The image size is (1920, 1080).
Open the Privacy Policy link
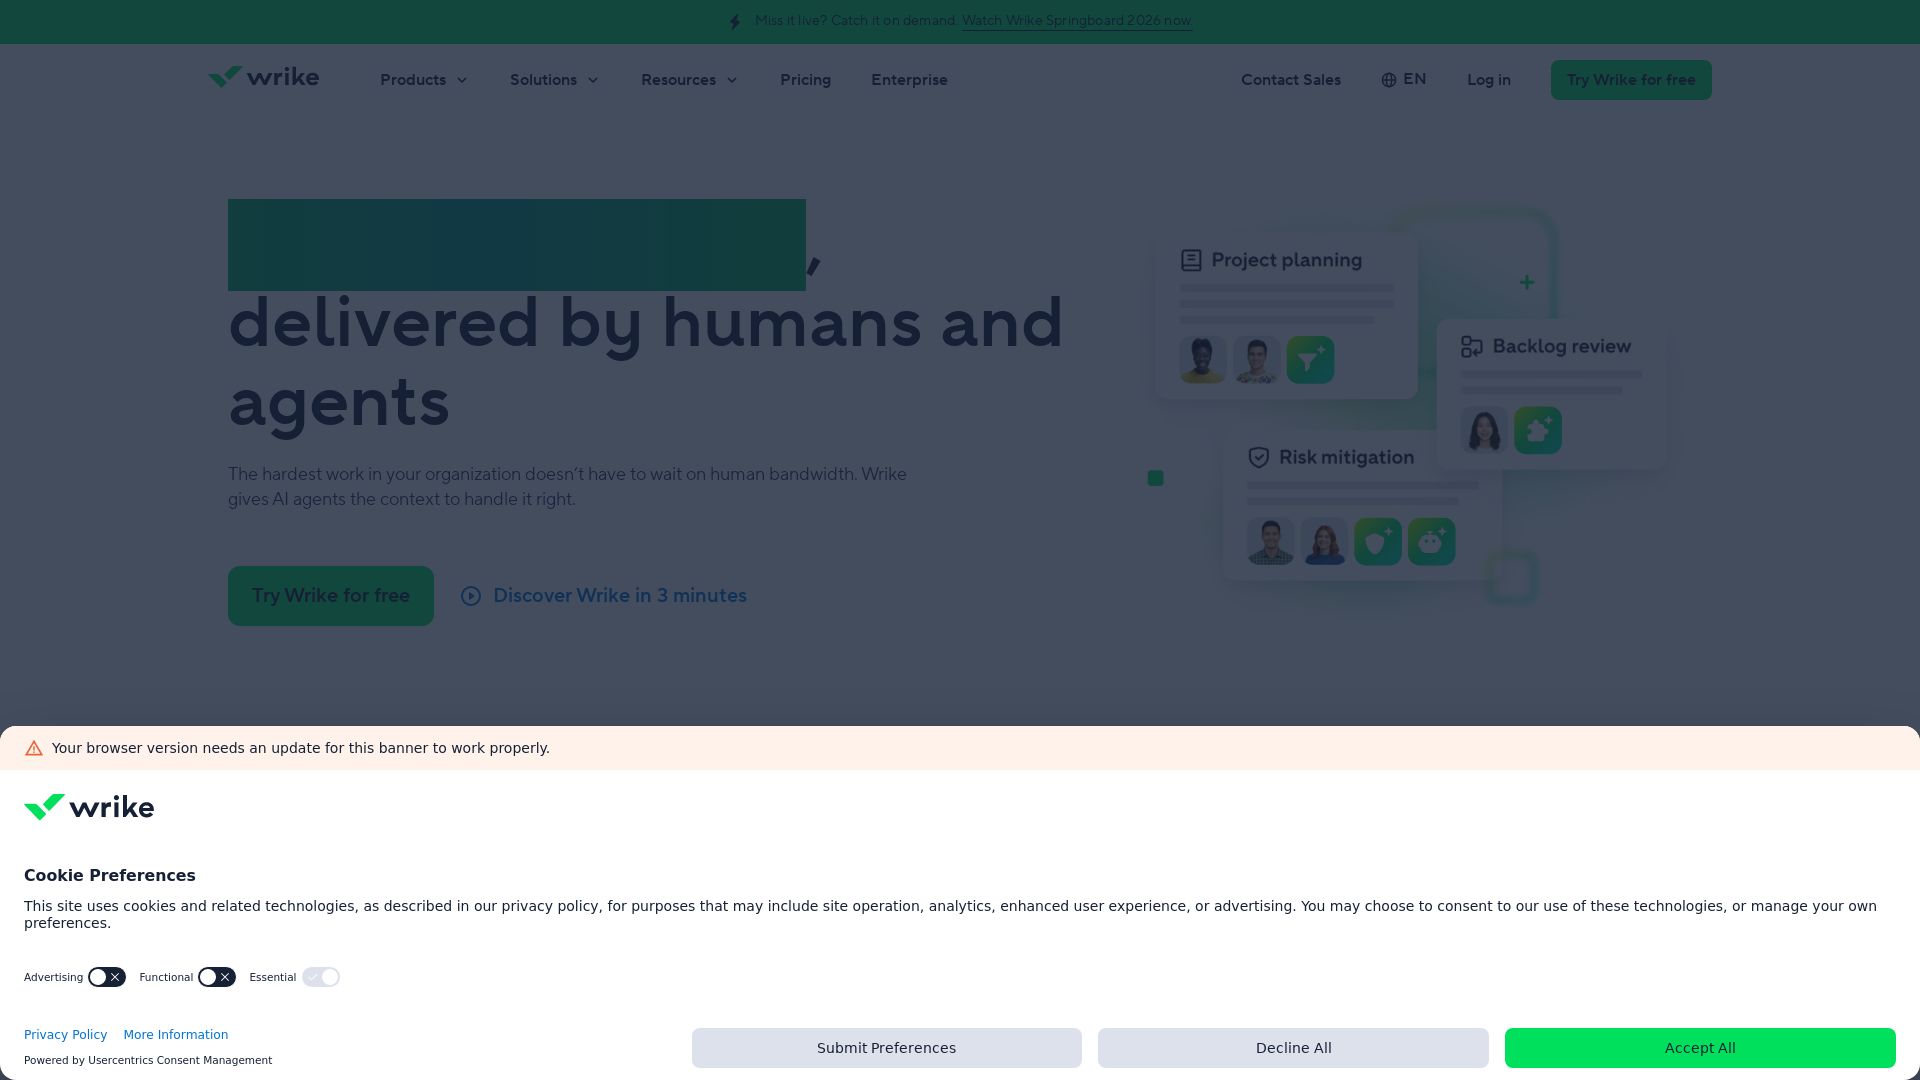tap(65, 1035)
